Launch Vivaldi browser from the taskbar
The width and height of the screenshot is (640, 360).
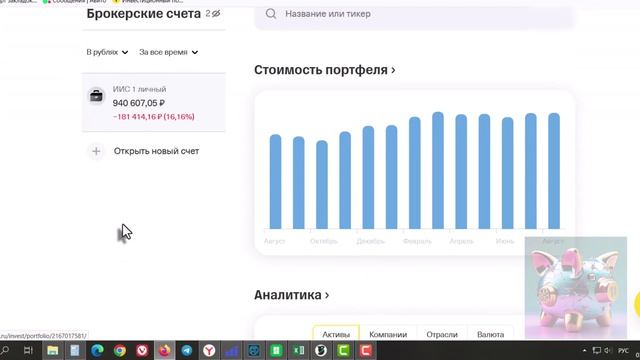(142, 350)
